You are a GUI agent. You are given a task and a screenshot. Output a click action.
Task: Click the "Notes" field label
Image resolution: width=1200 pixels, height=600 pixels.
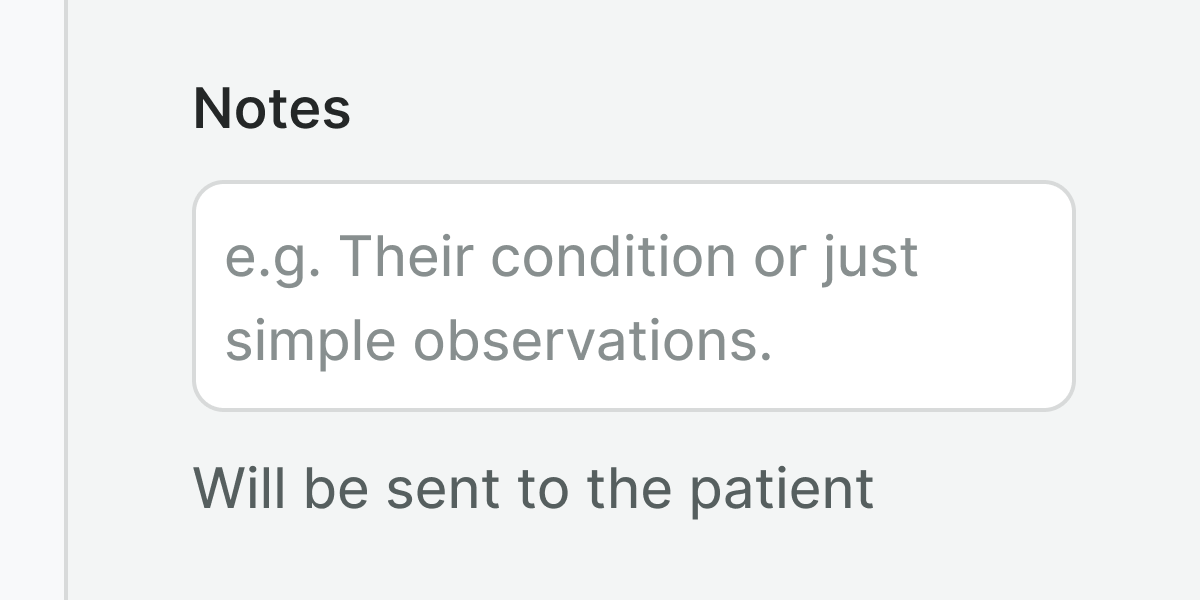coord(272,108)
